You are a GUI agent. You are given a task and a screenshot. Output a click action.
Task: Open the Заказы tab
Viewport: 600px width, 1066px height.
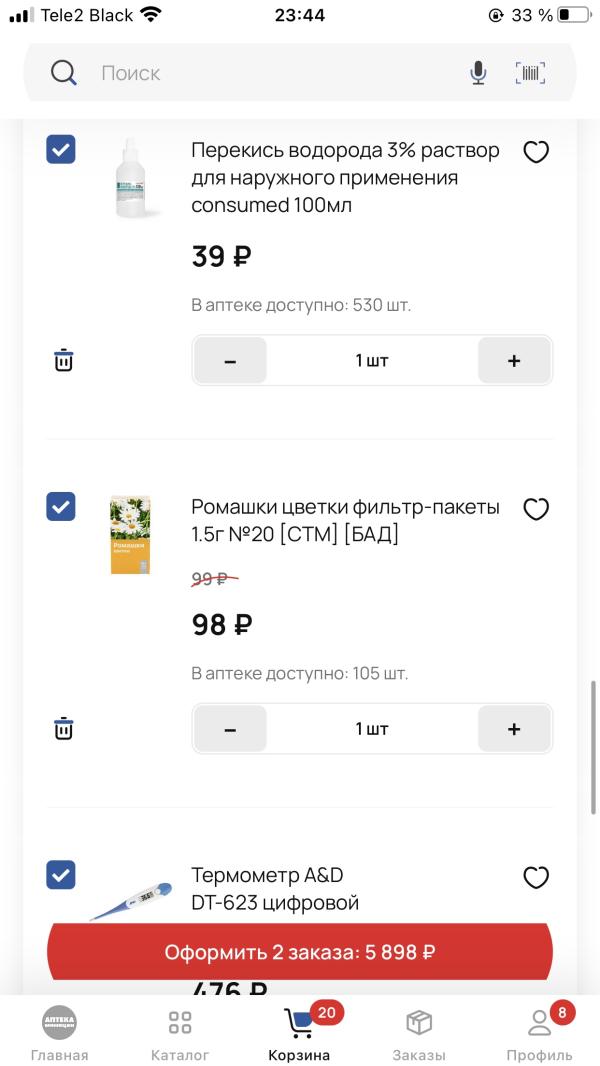(419, 1035)
